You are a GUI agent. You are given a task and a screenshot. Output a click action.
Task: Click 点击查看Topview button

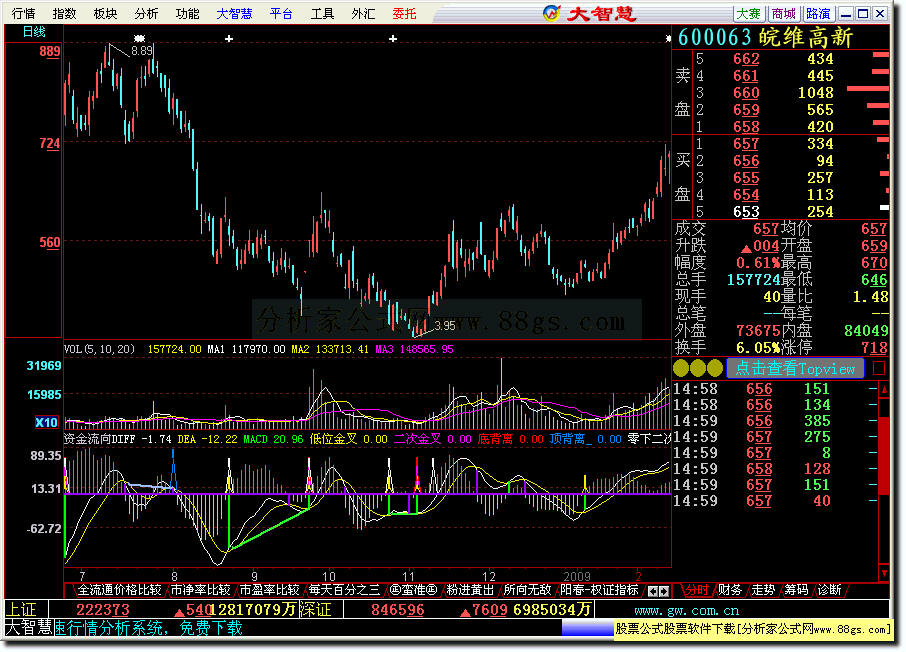point(795,368)
